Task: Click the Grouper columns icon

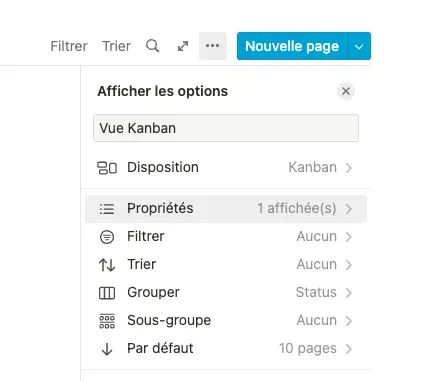Action: coord(107,293)
